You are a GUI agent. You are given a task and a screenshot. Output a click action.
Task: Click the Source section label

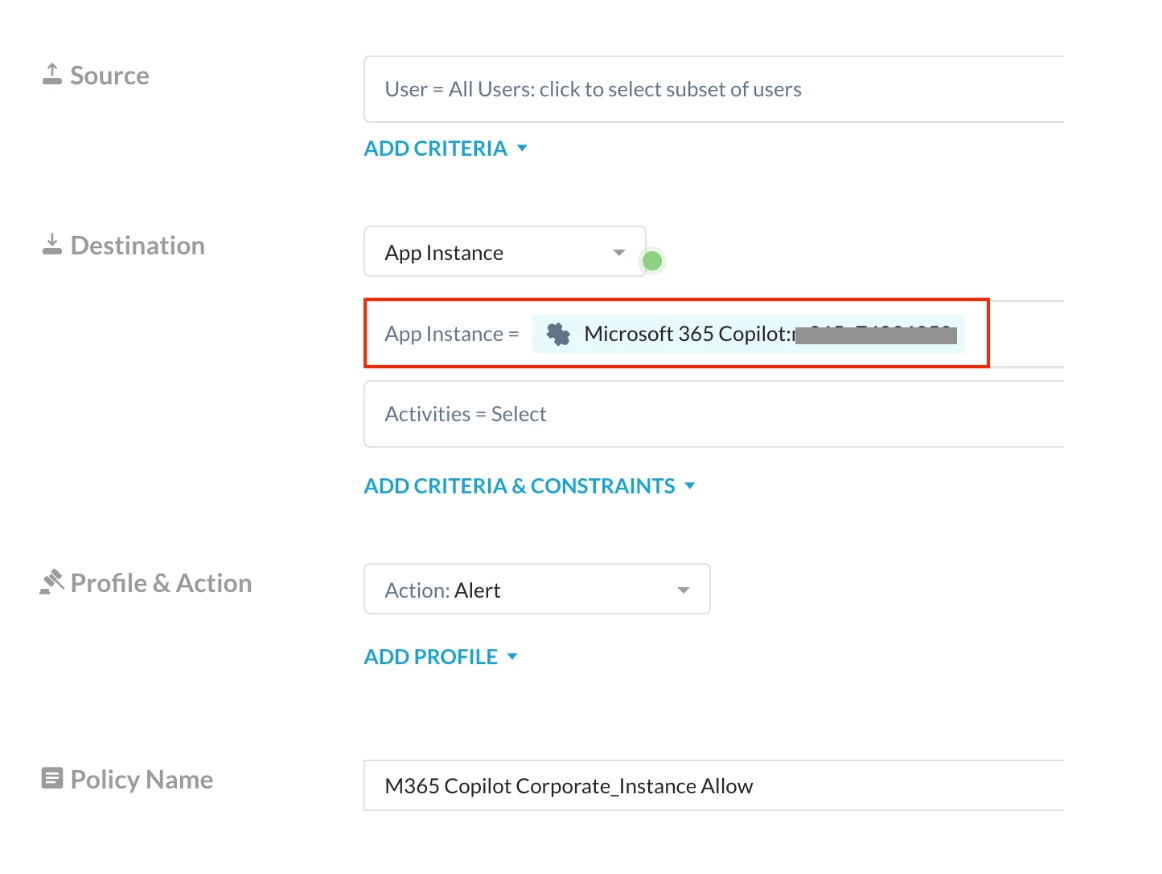pos(110,75)
